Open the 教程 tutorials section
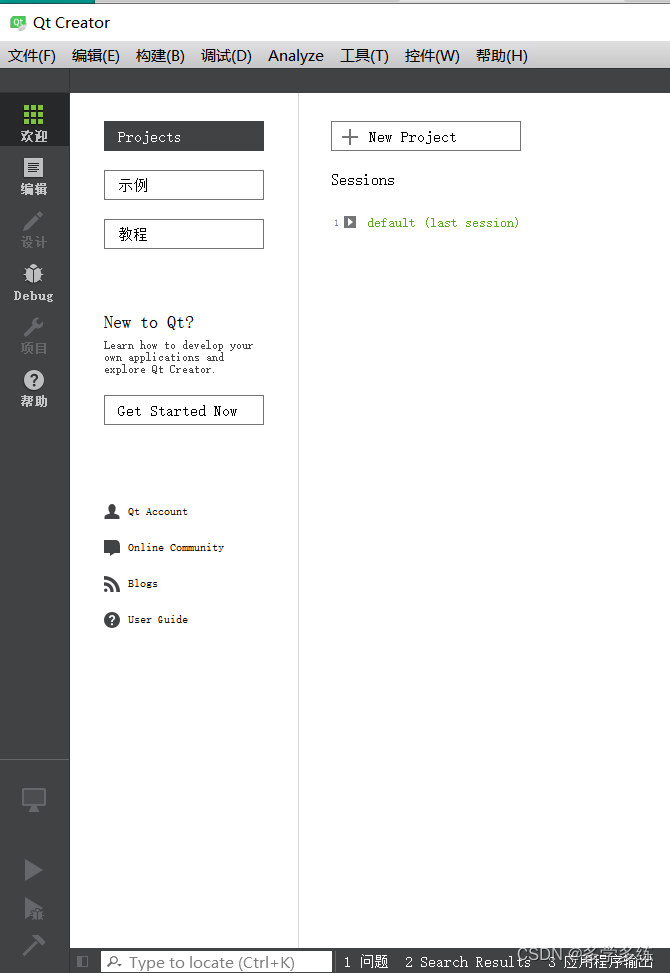 (x=184, y=234)
